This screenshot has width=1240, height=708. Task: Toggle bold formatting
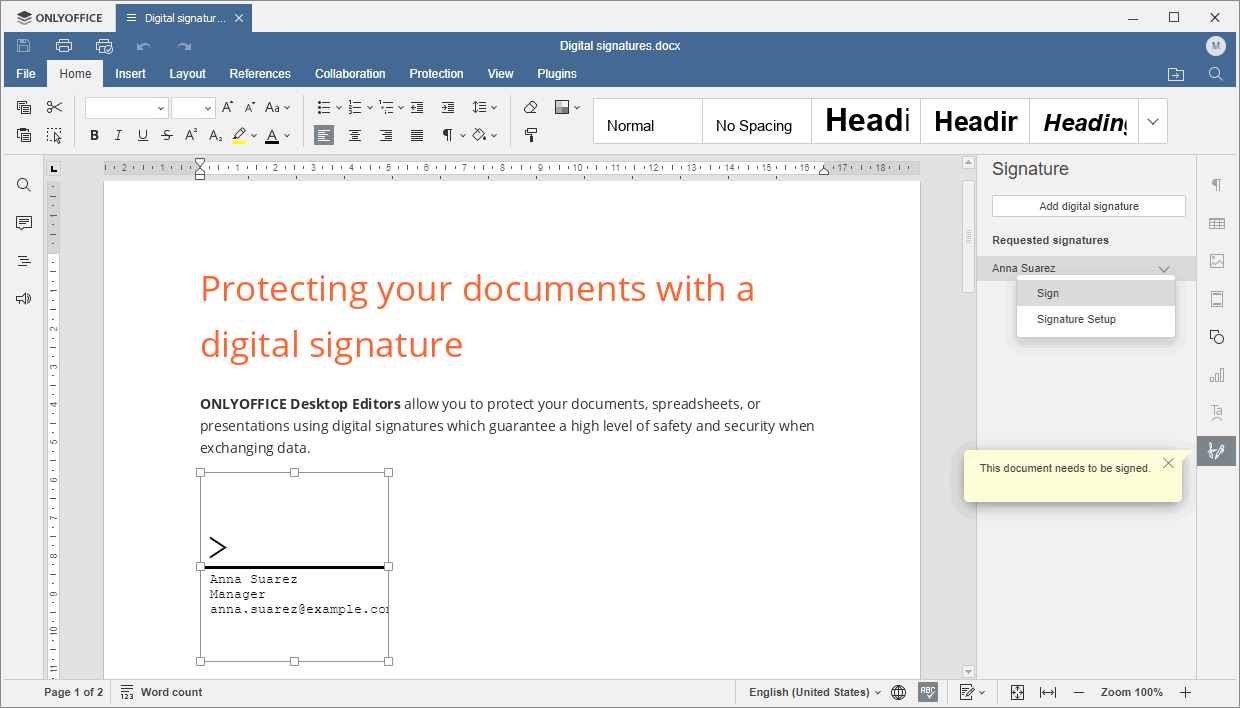[93, 135]
